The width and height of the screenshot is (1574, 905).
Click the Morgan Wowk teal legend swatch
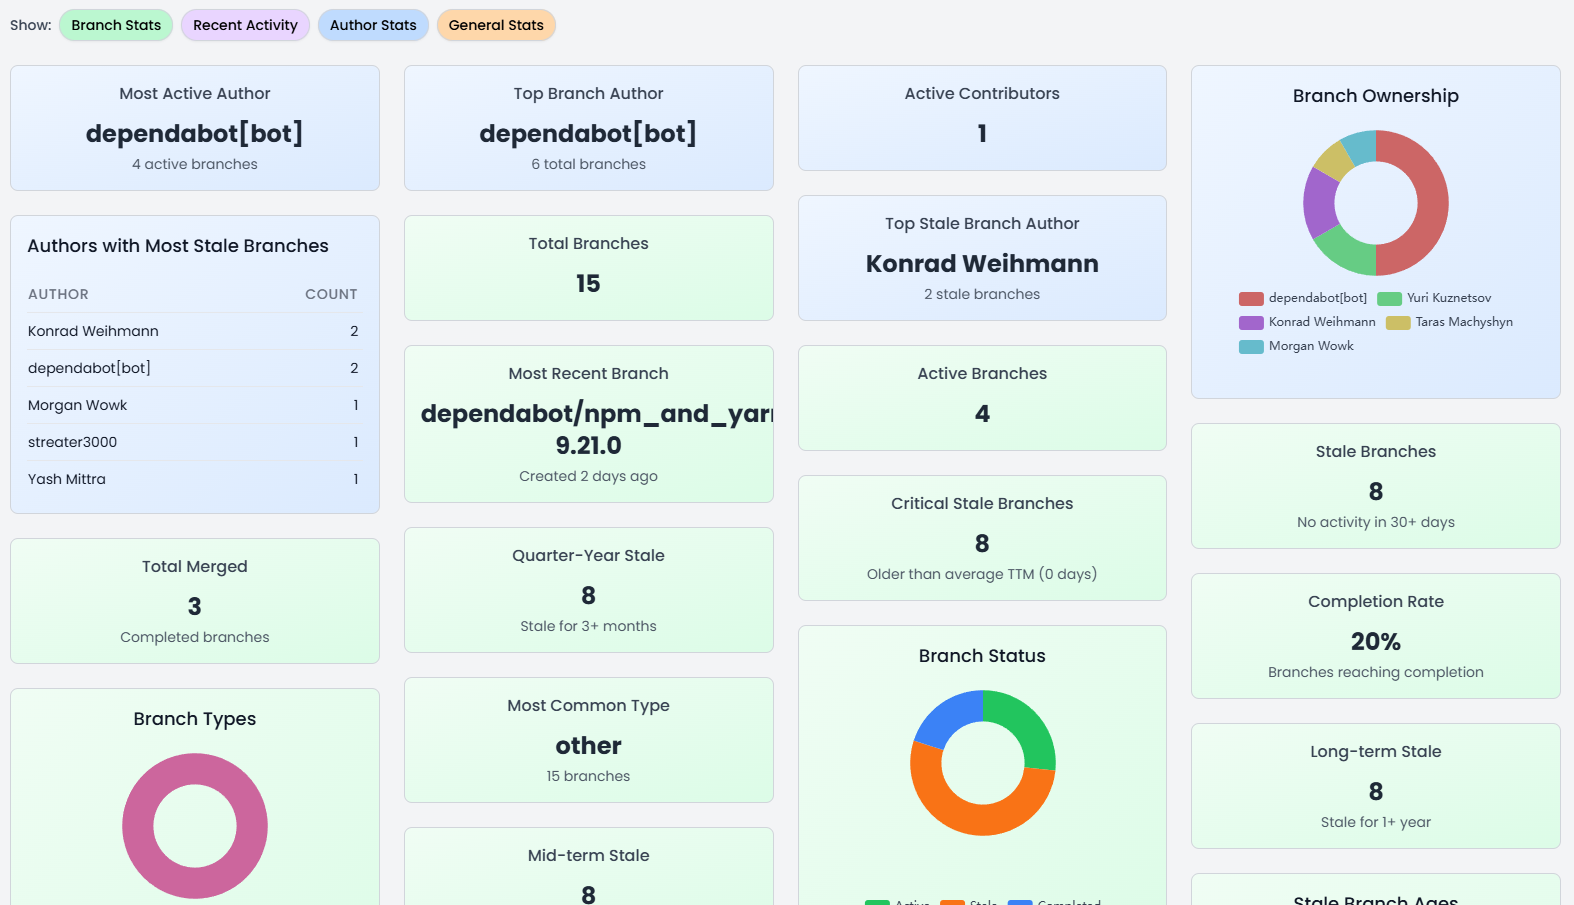click(1251, 346)
